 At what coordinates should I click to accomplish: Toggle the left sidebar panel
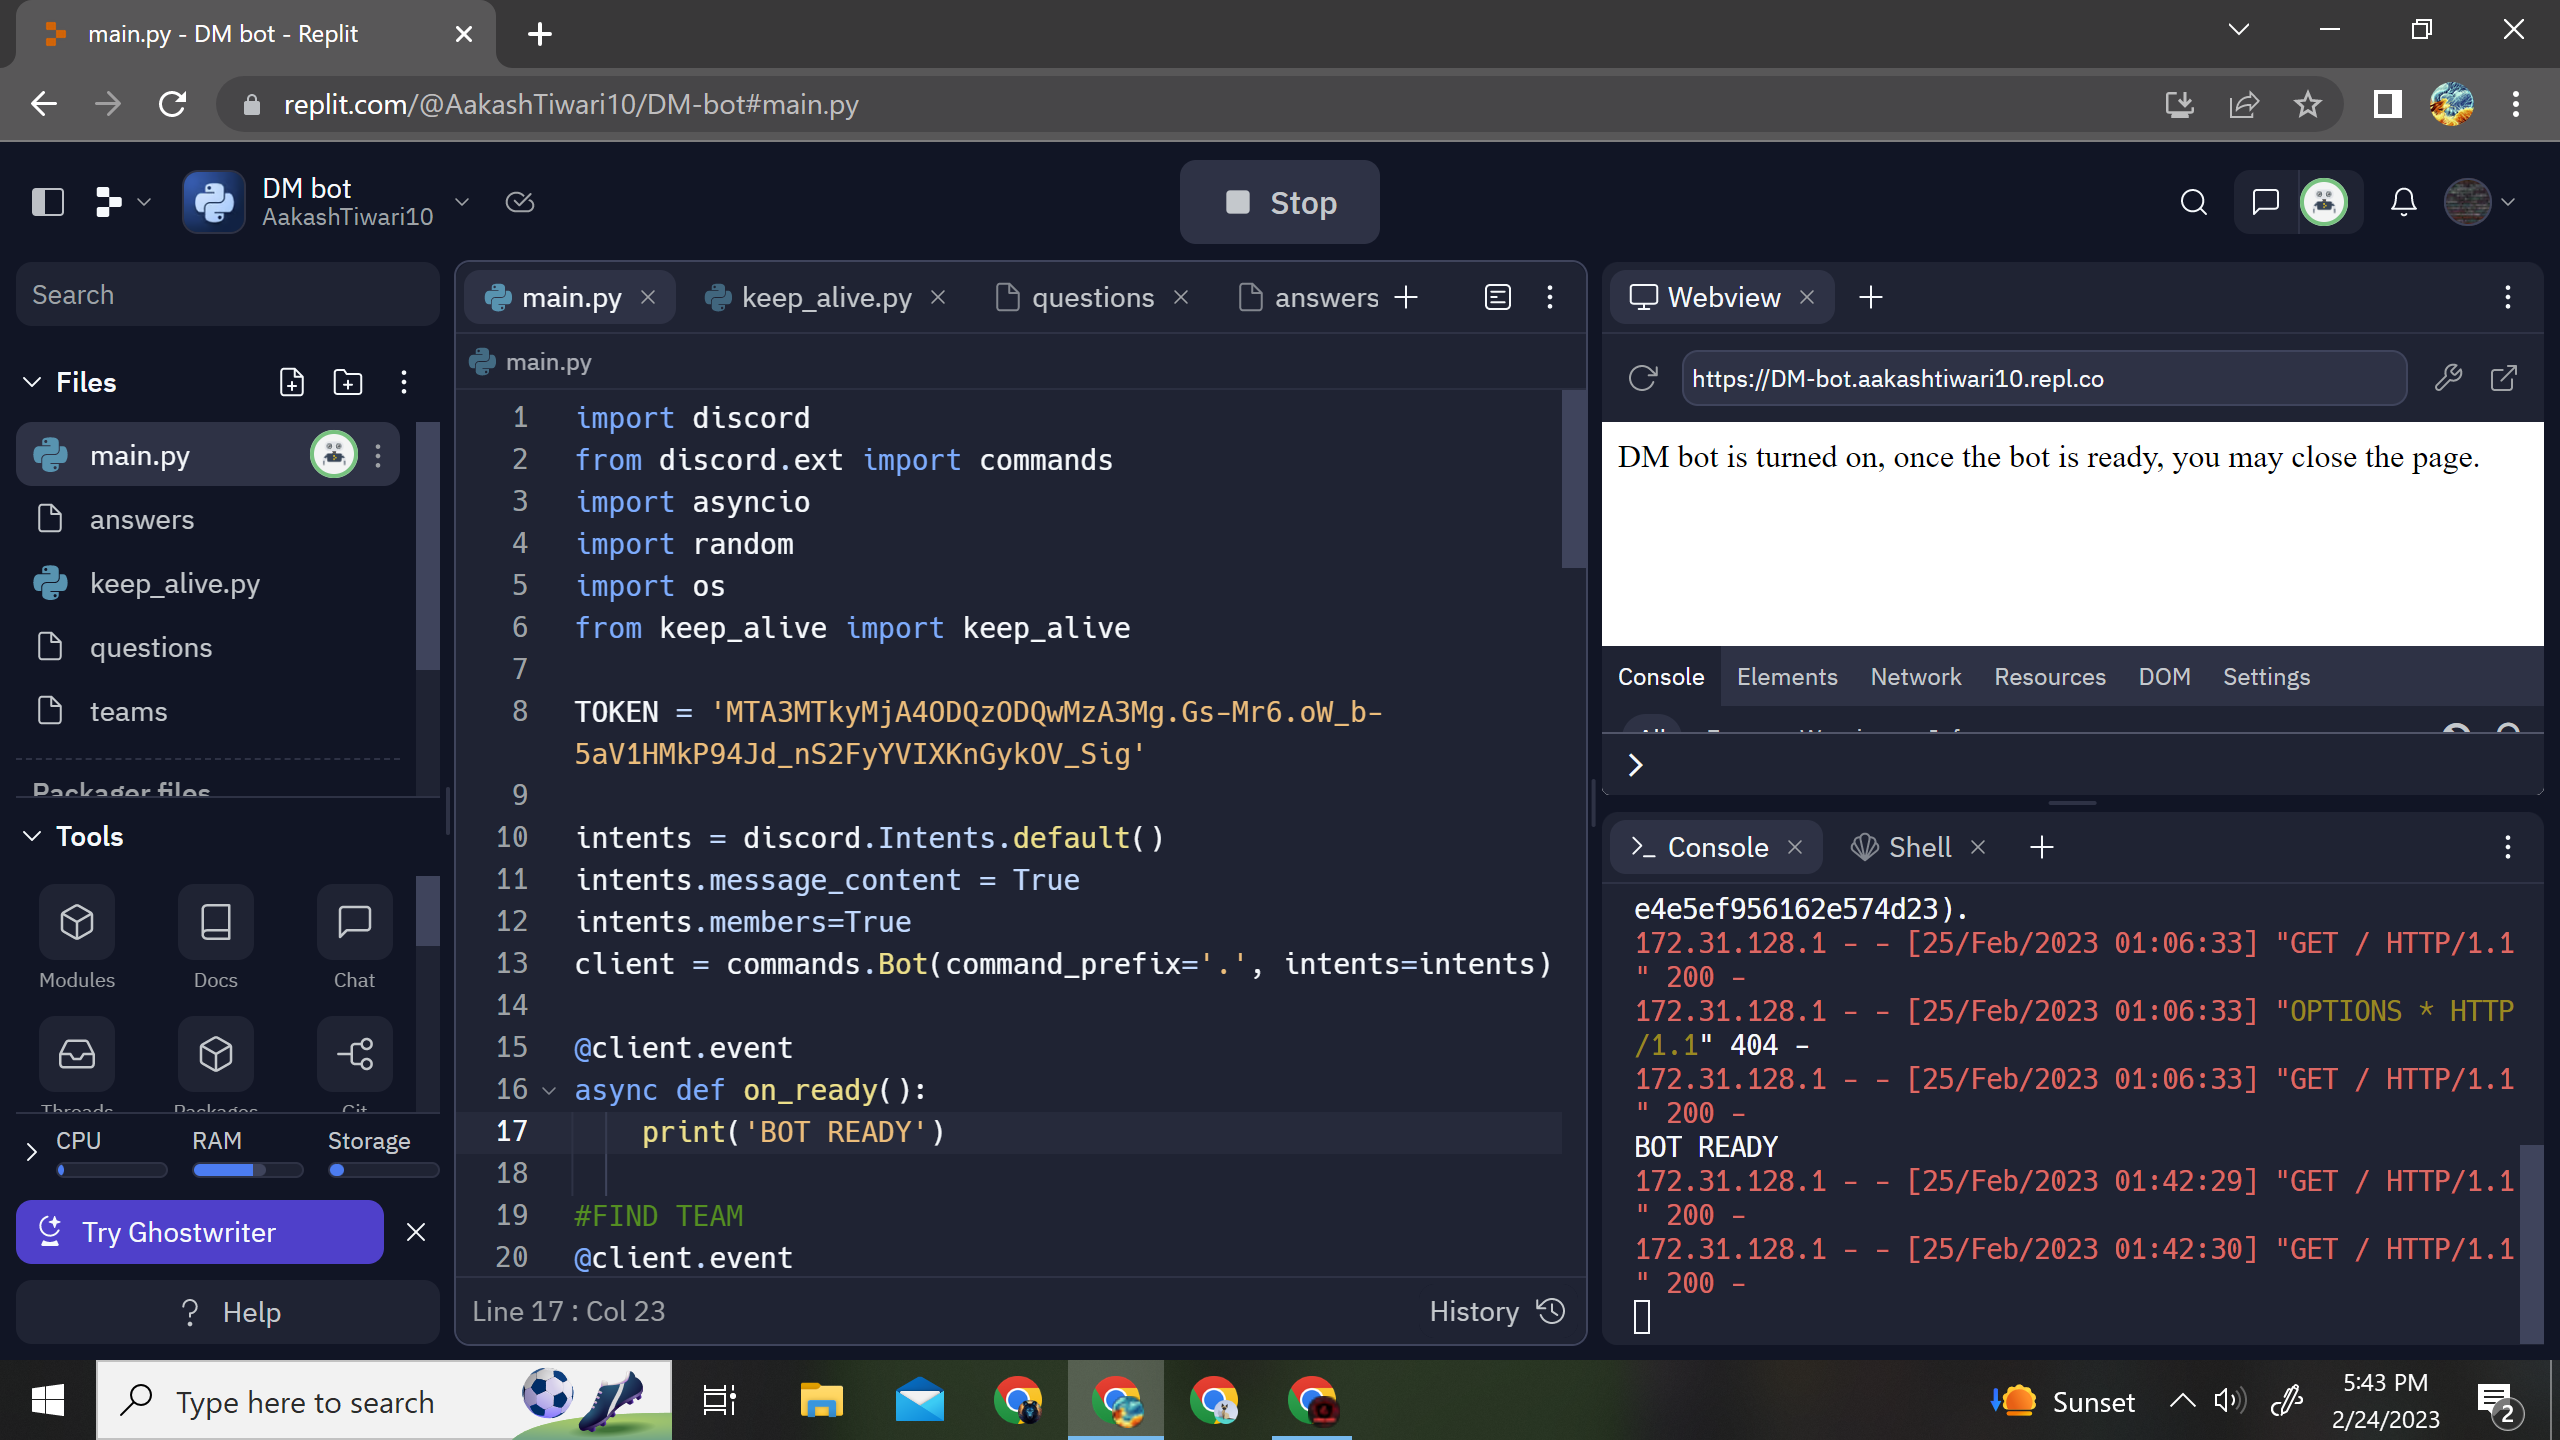click(x=46, y=202)
